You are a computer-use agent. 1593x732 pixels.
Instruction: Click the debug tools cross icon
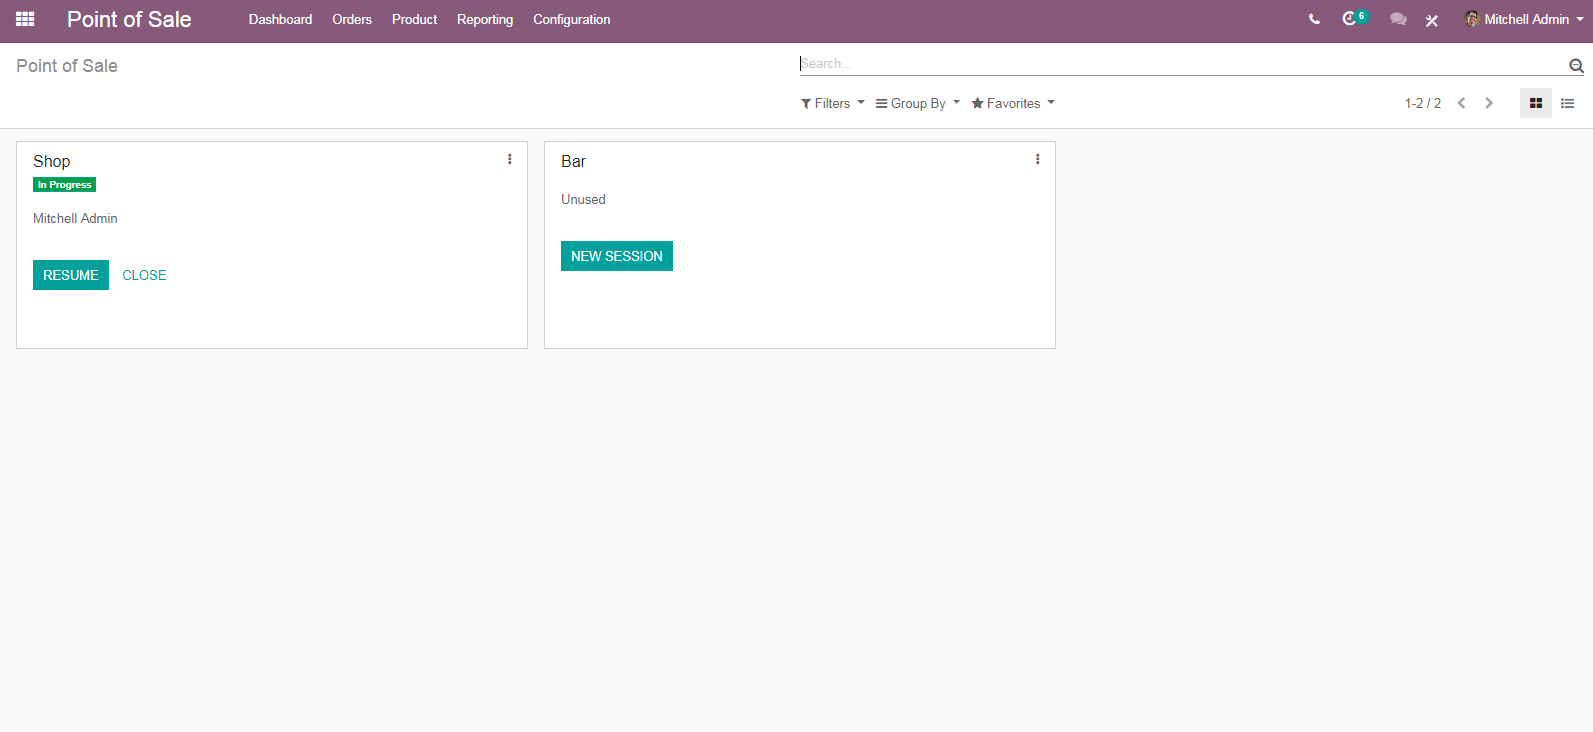1432,20
